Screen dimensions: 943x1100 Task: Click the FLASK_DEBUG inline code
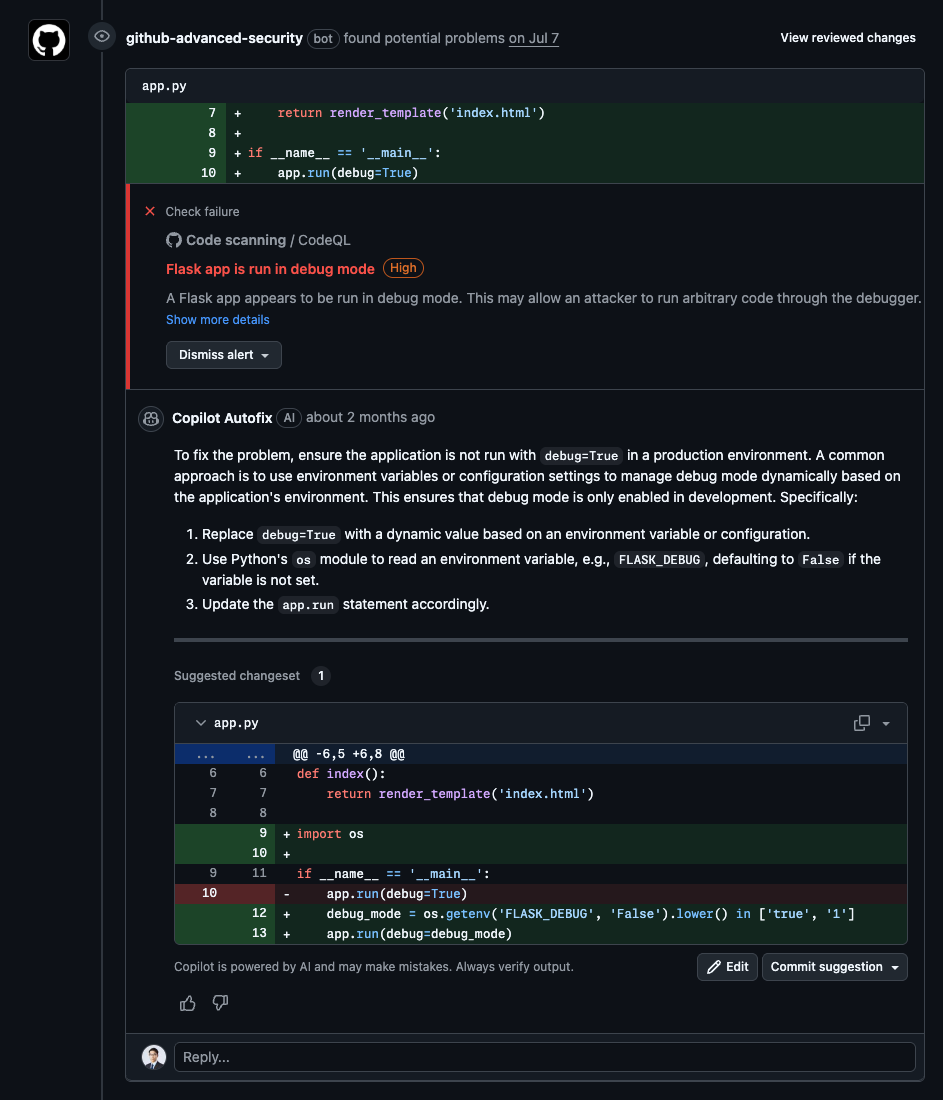pos(660,560)
